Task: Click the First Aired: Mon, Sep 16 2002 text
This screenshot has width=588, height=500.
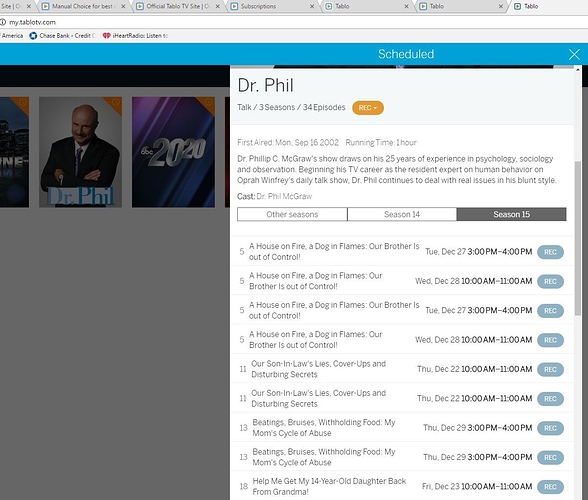Action: [288, 143]
